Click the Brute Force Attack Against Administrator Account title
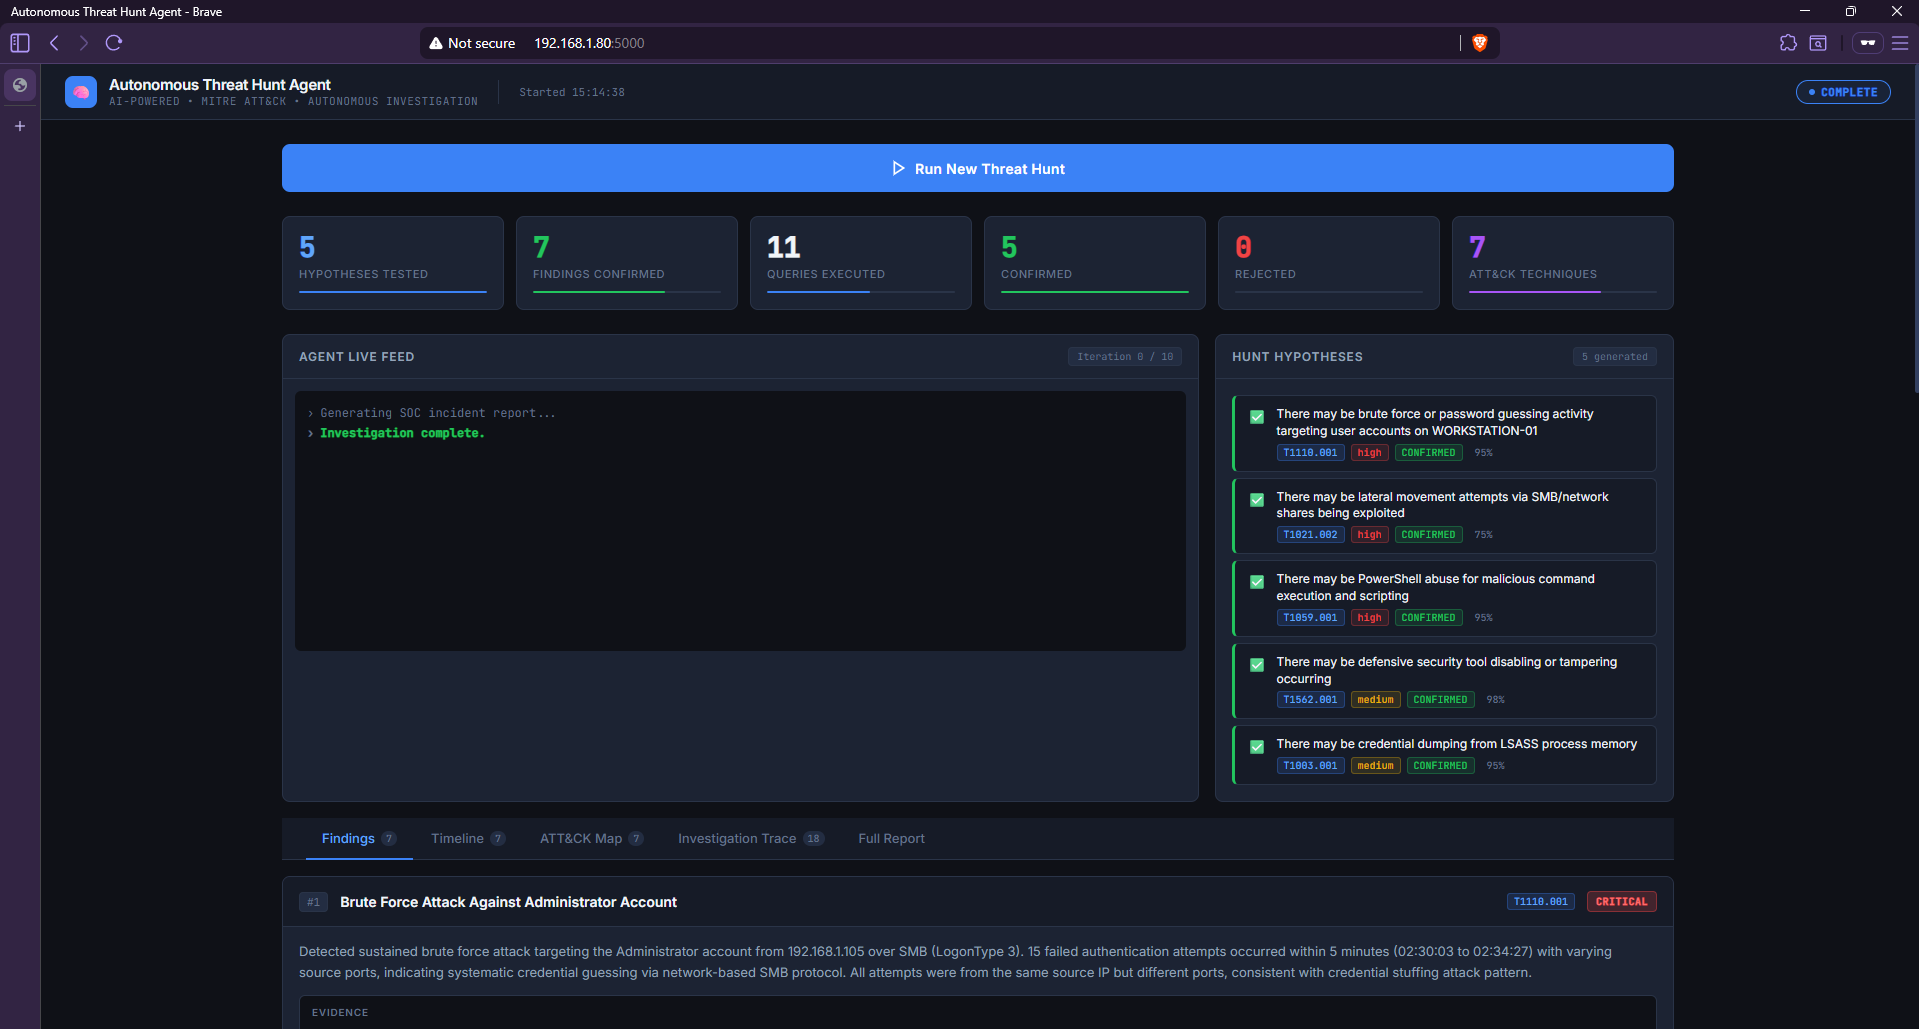 (x=508, y=902)
